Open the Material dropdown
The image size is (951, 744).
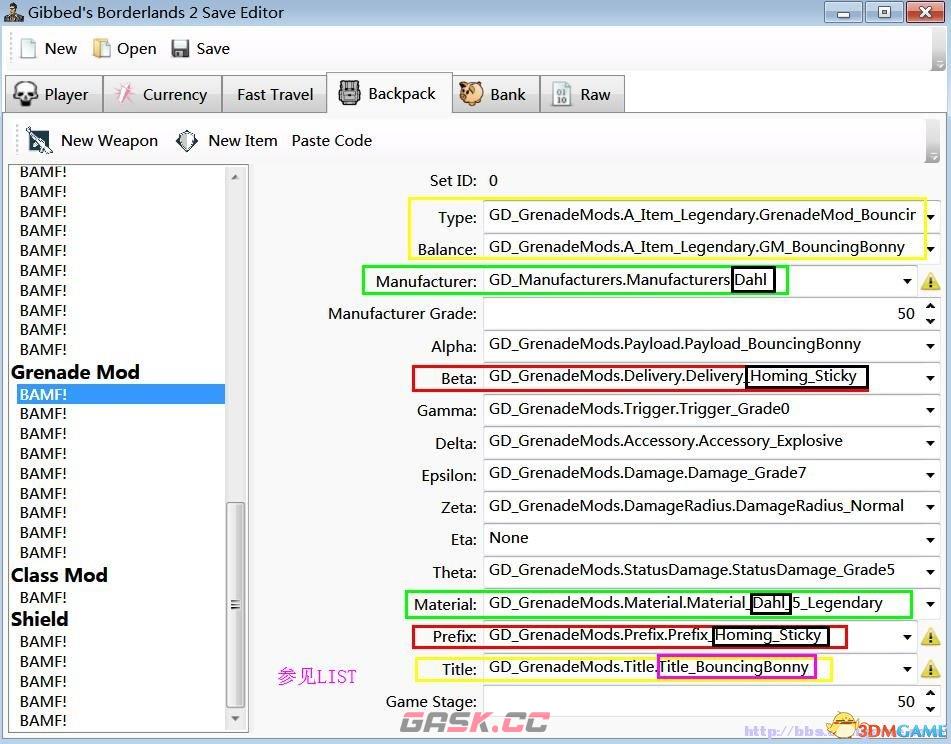[930, 604]
